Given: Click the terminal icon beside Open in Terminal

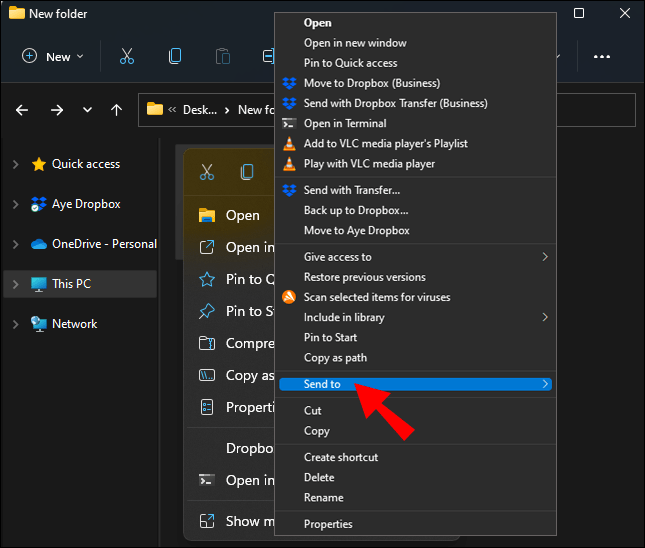Looking at the screenshot, I should point(289,124).
